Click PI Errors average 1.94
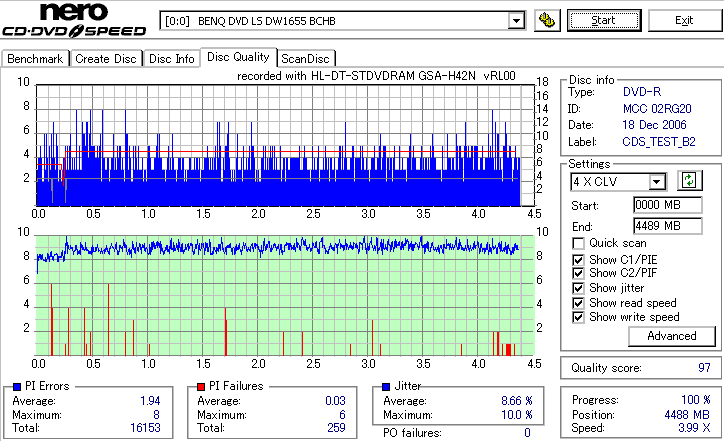This screenshot has height=441, width=724. pos(150,401)
